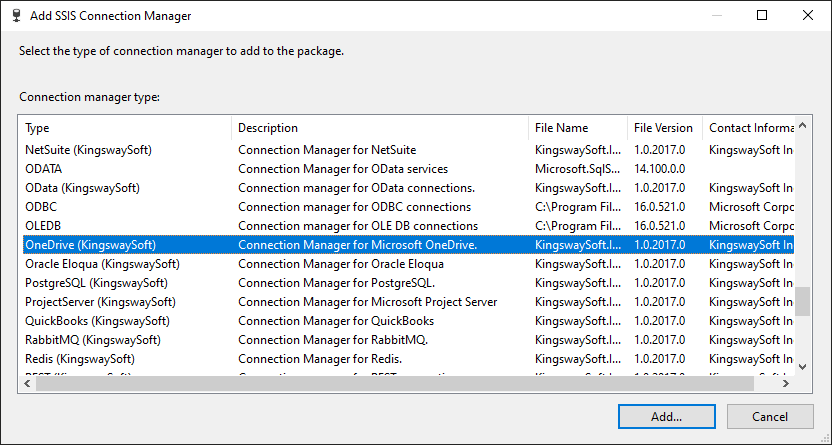
Task: Maximize the Add SSIS Connection Manager dialog
Action: tap(762, 15)
